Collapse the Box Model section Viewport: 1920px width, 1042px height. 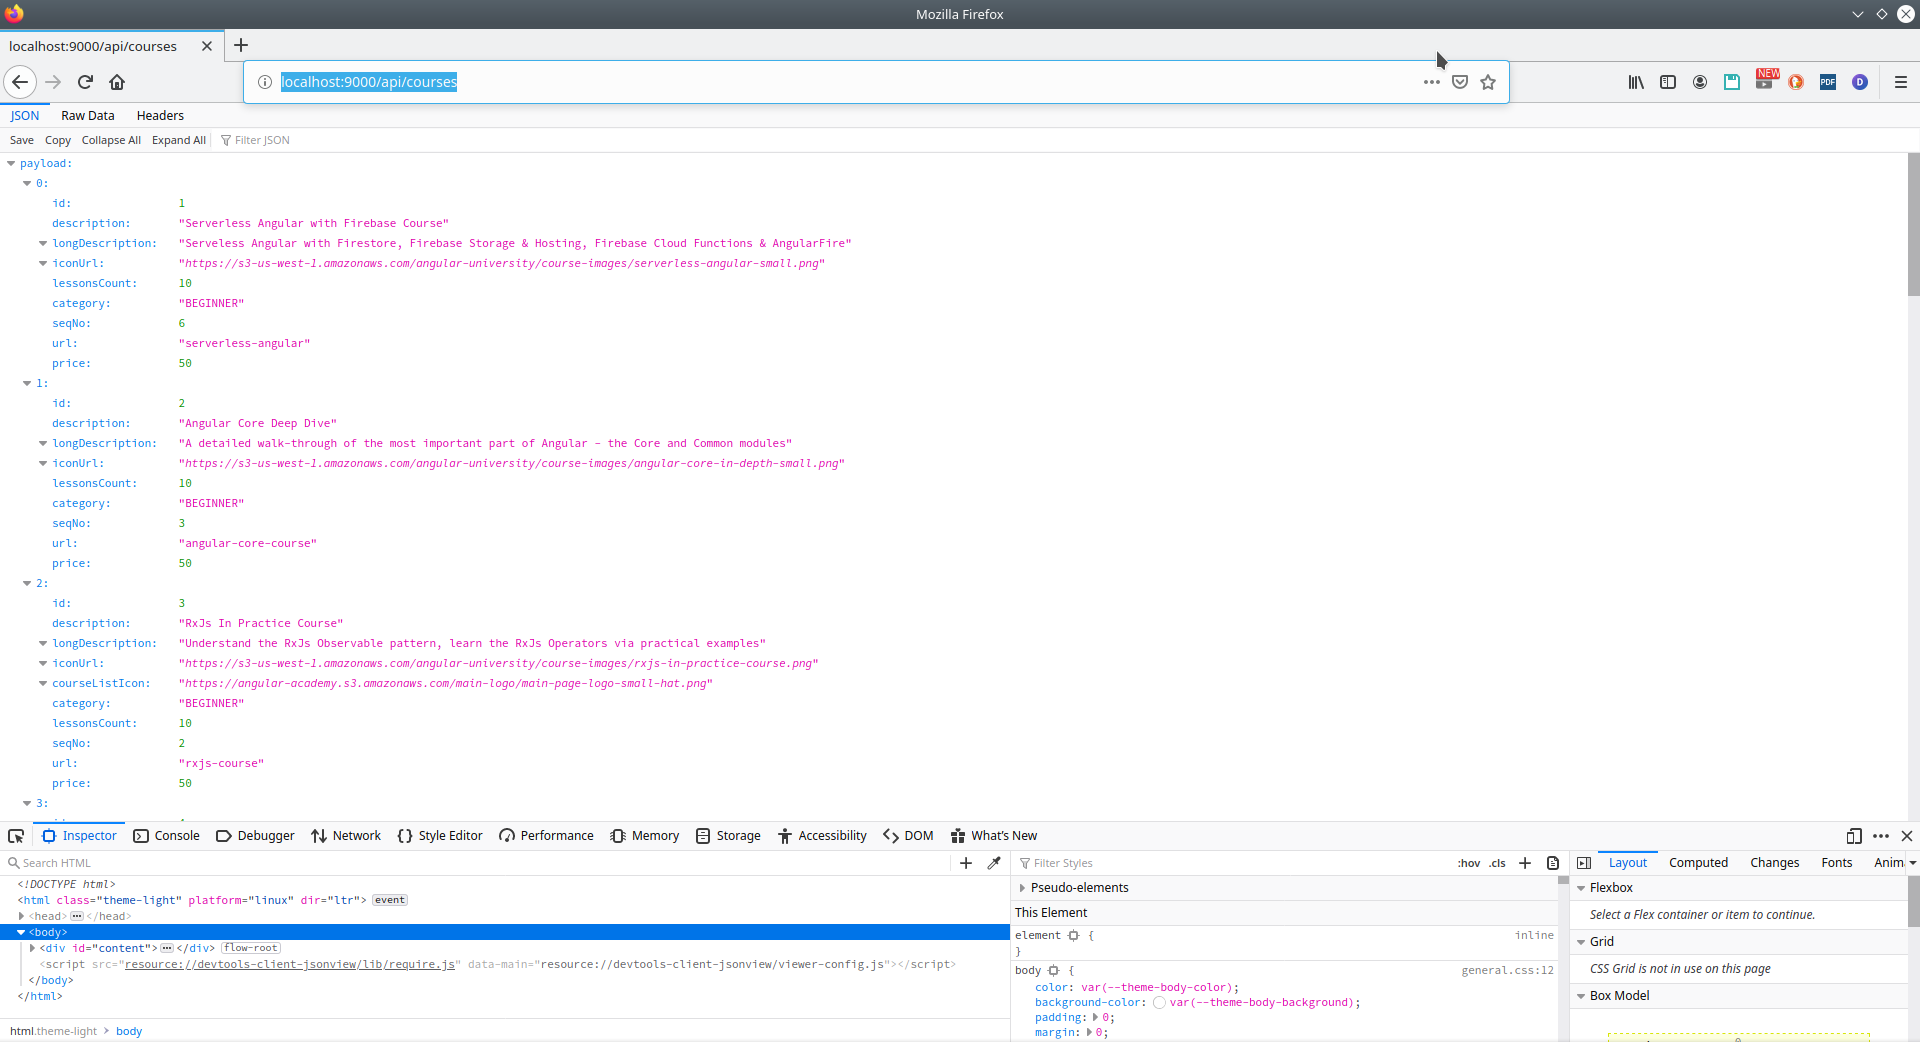click(1581, 996)
